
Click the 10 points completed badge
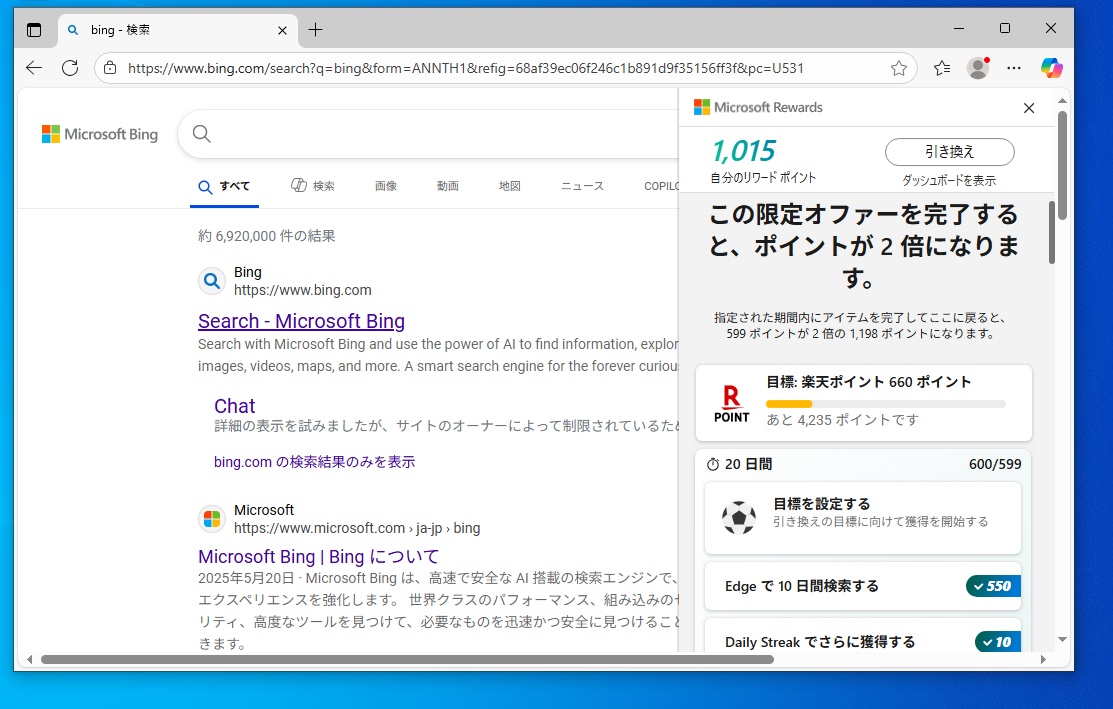[997, 642]
